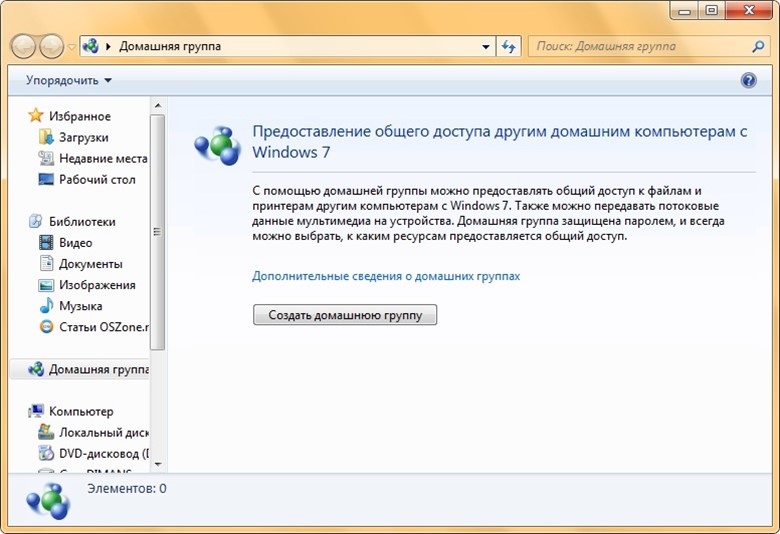Screen dimensions: 780x534
Task: Close the Домашняя группа window
Action: (x=749, y=10)
